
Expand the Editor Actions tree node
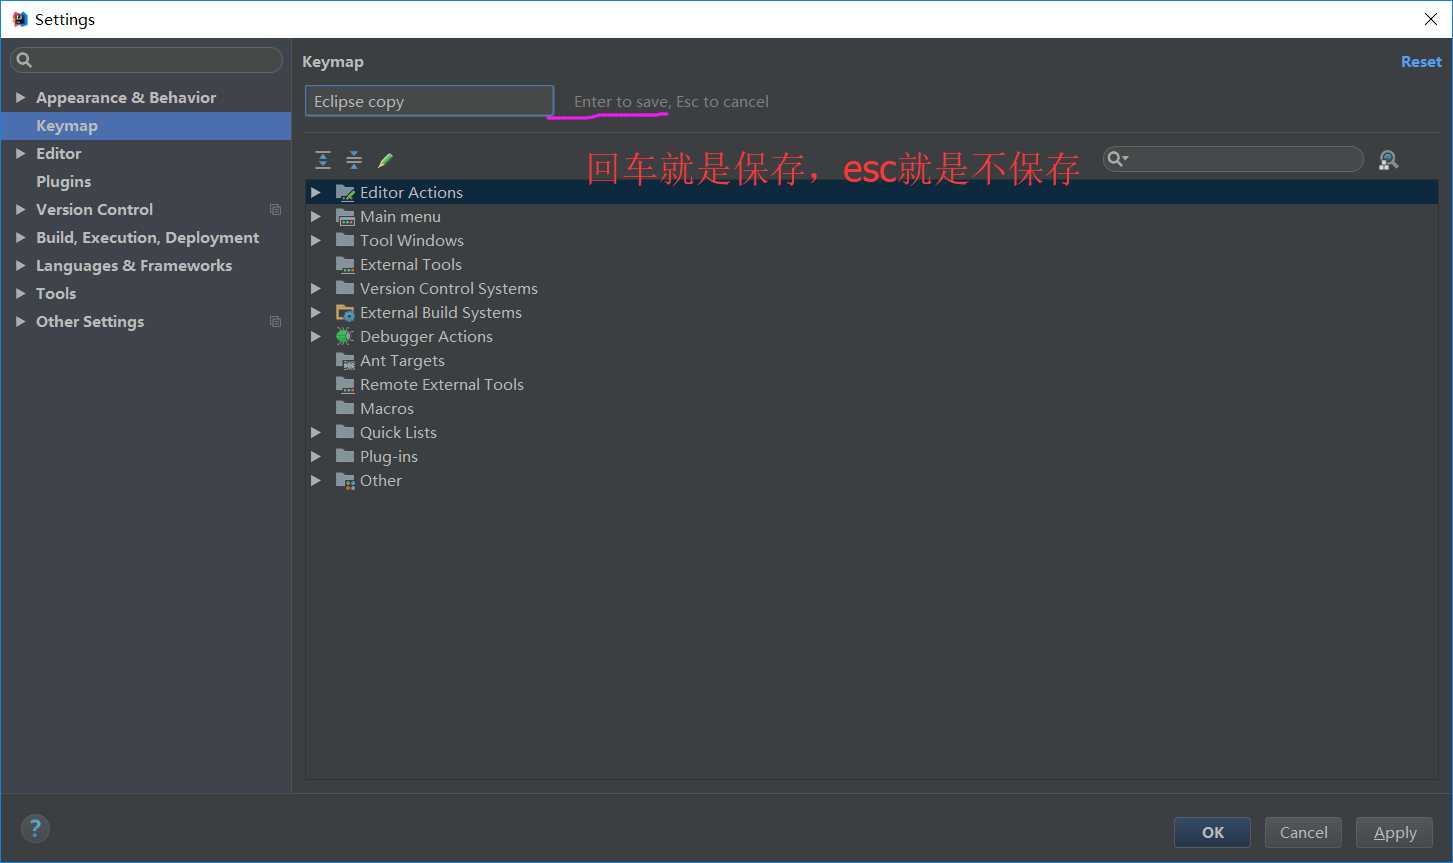[316, 192]
